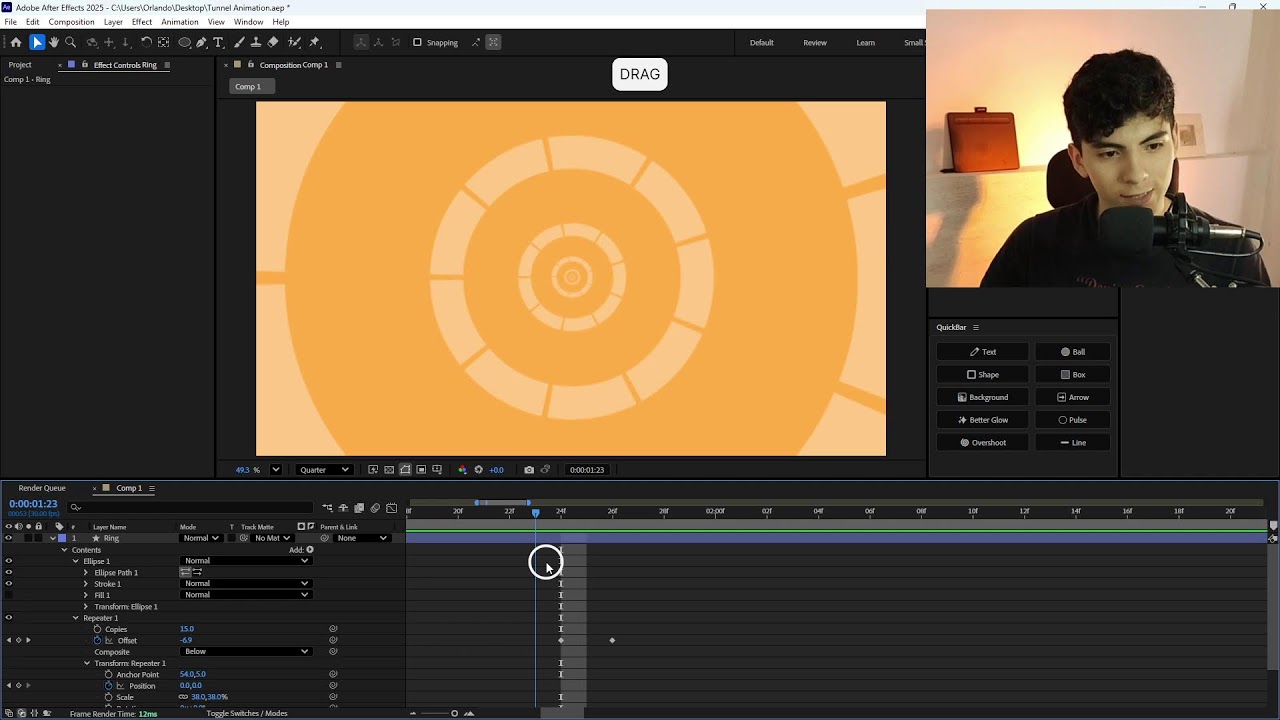Select the Clone Stamp tool

tap(256, 42)
